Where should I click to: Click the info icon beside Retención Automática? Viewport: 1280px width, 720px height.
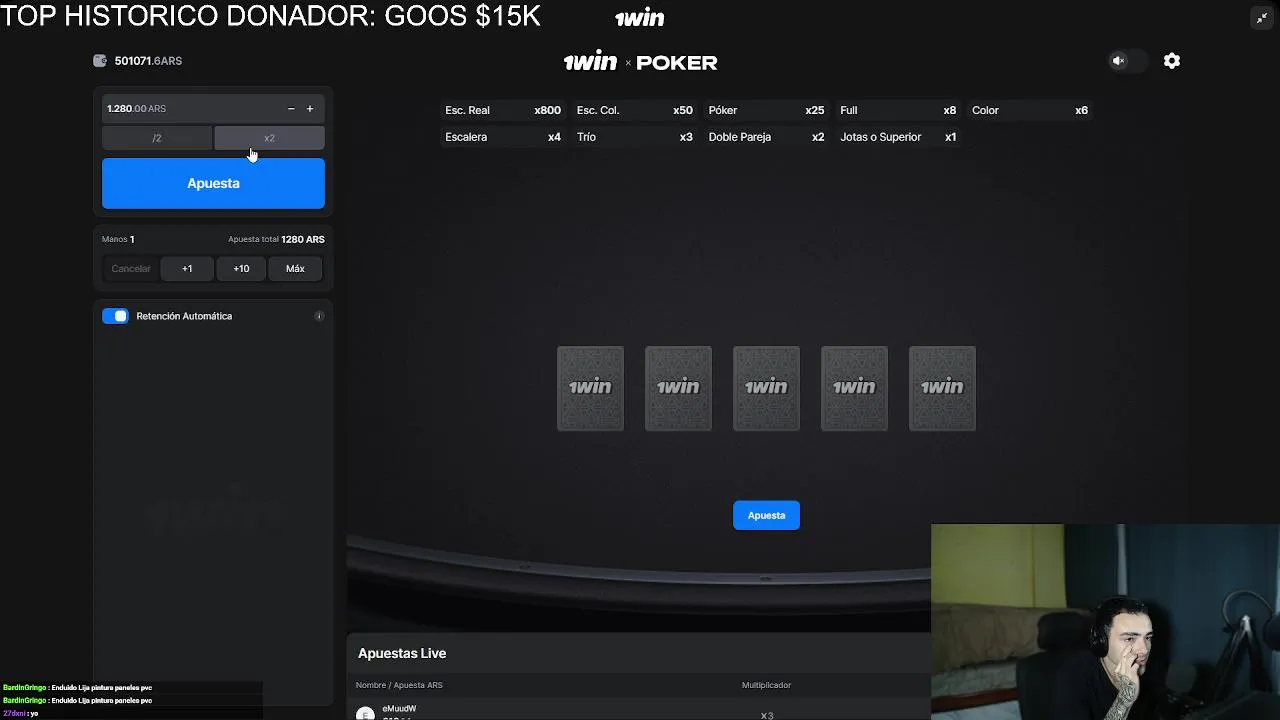319,316
